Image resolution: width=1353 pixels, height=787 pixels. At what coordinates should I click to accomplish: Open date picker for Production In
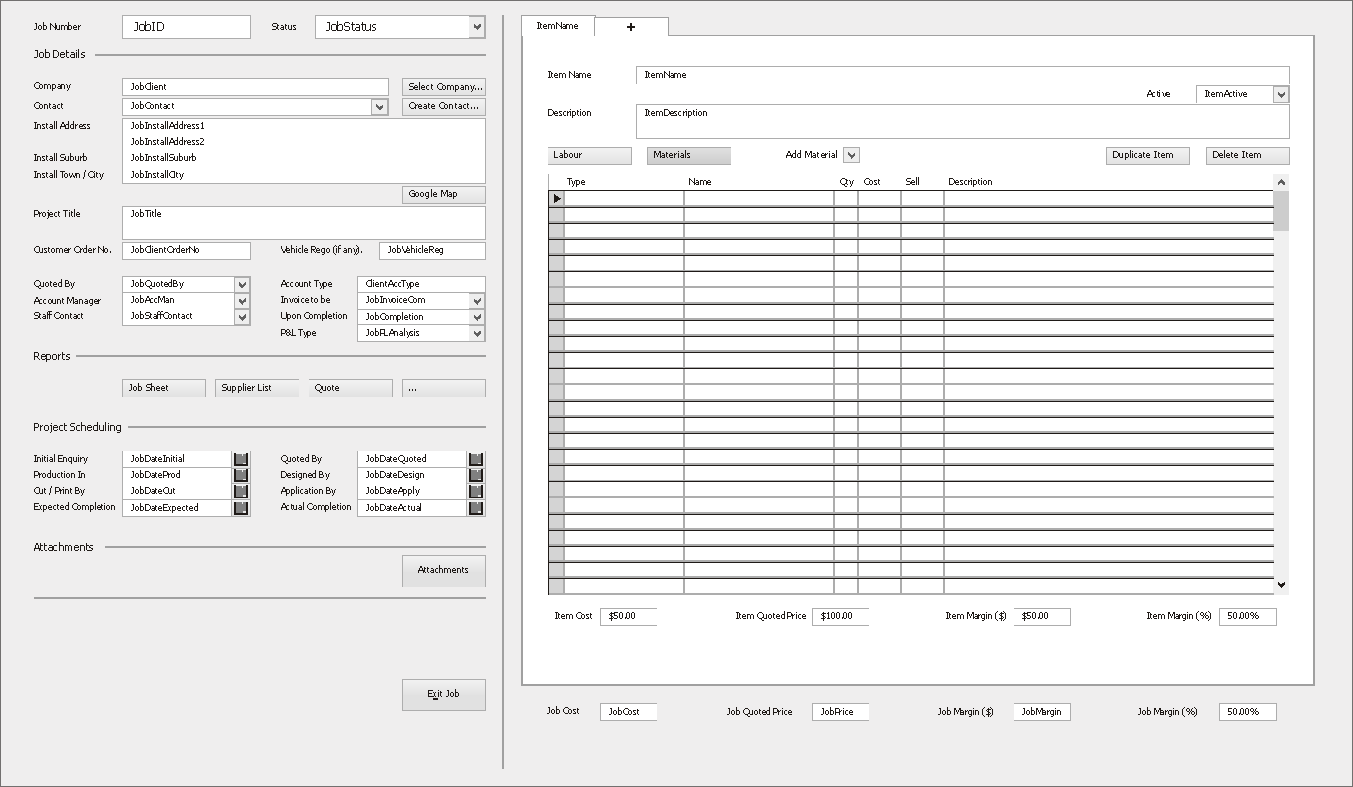pyautogui.click(x=241, y=475)
